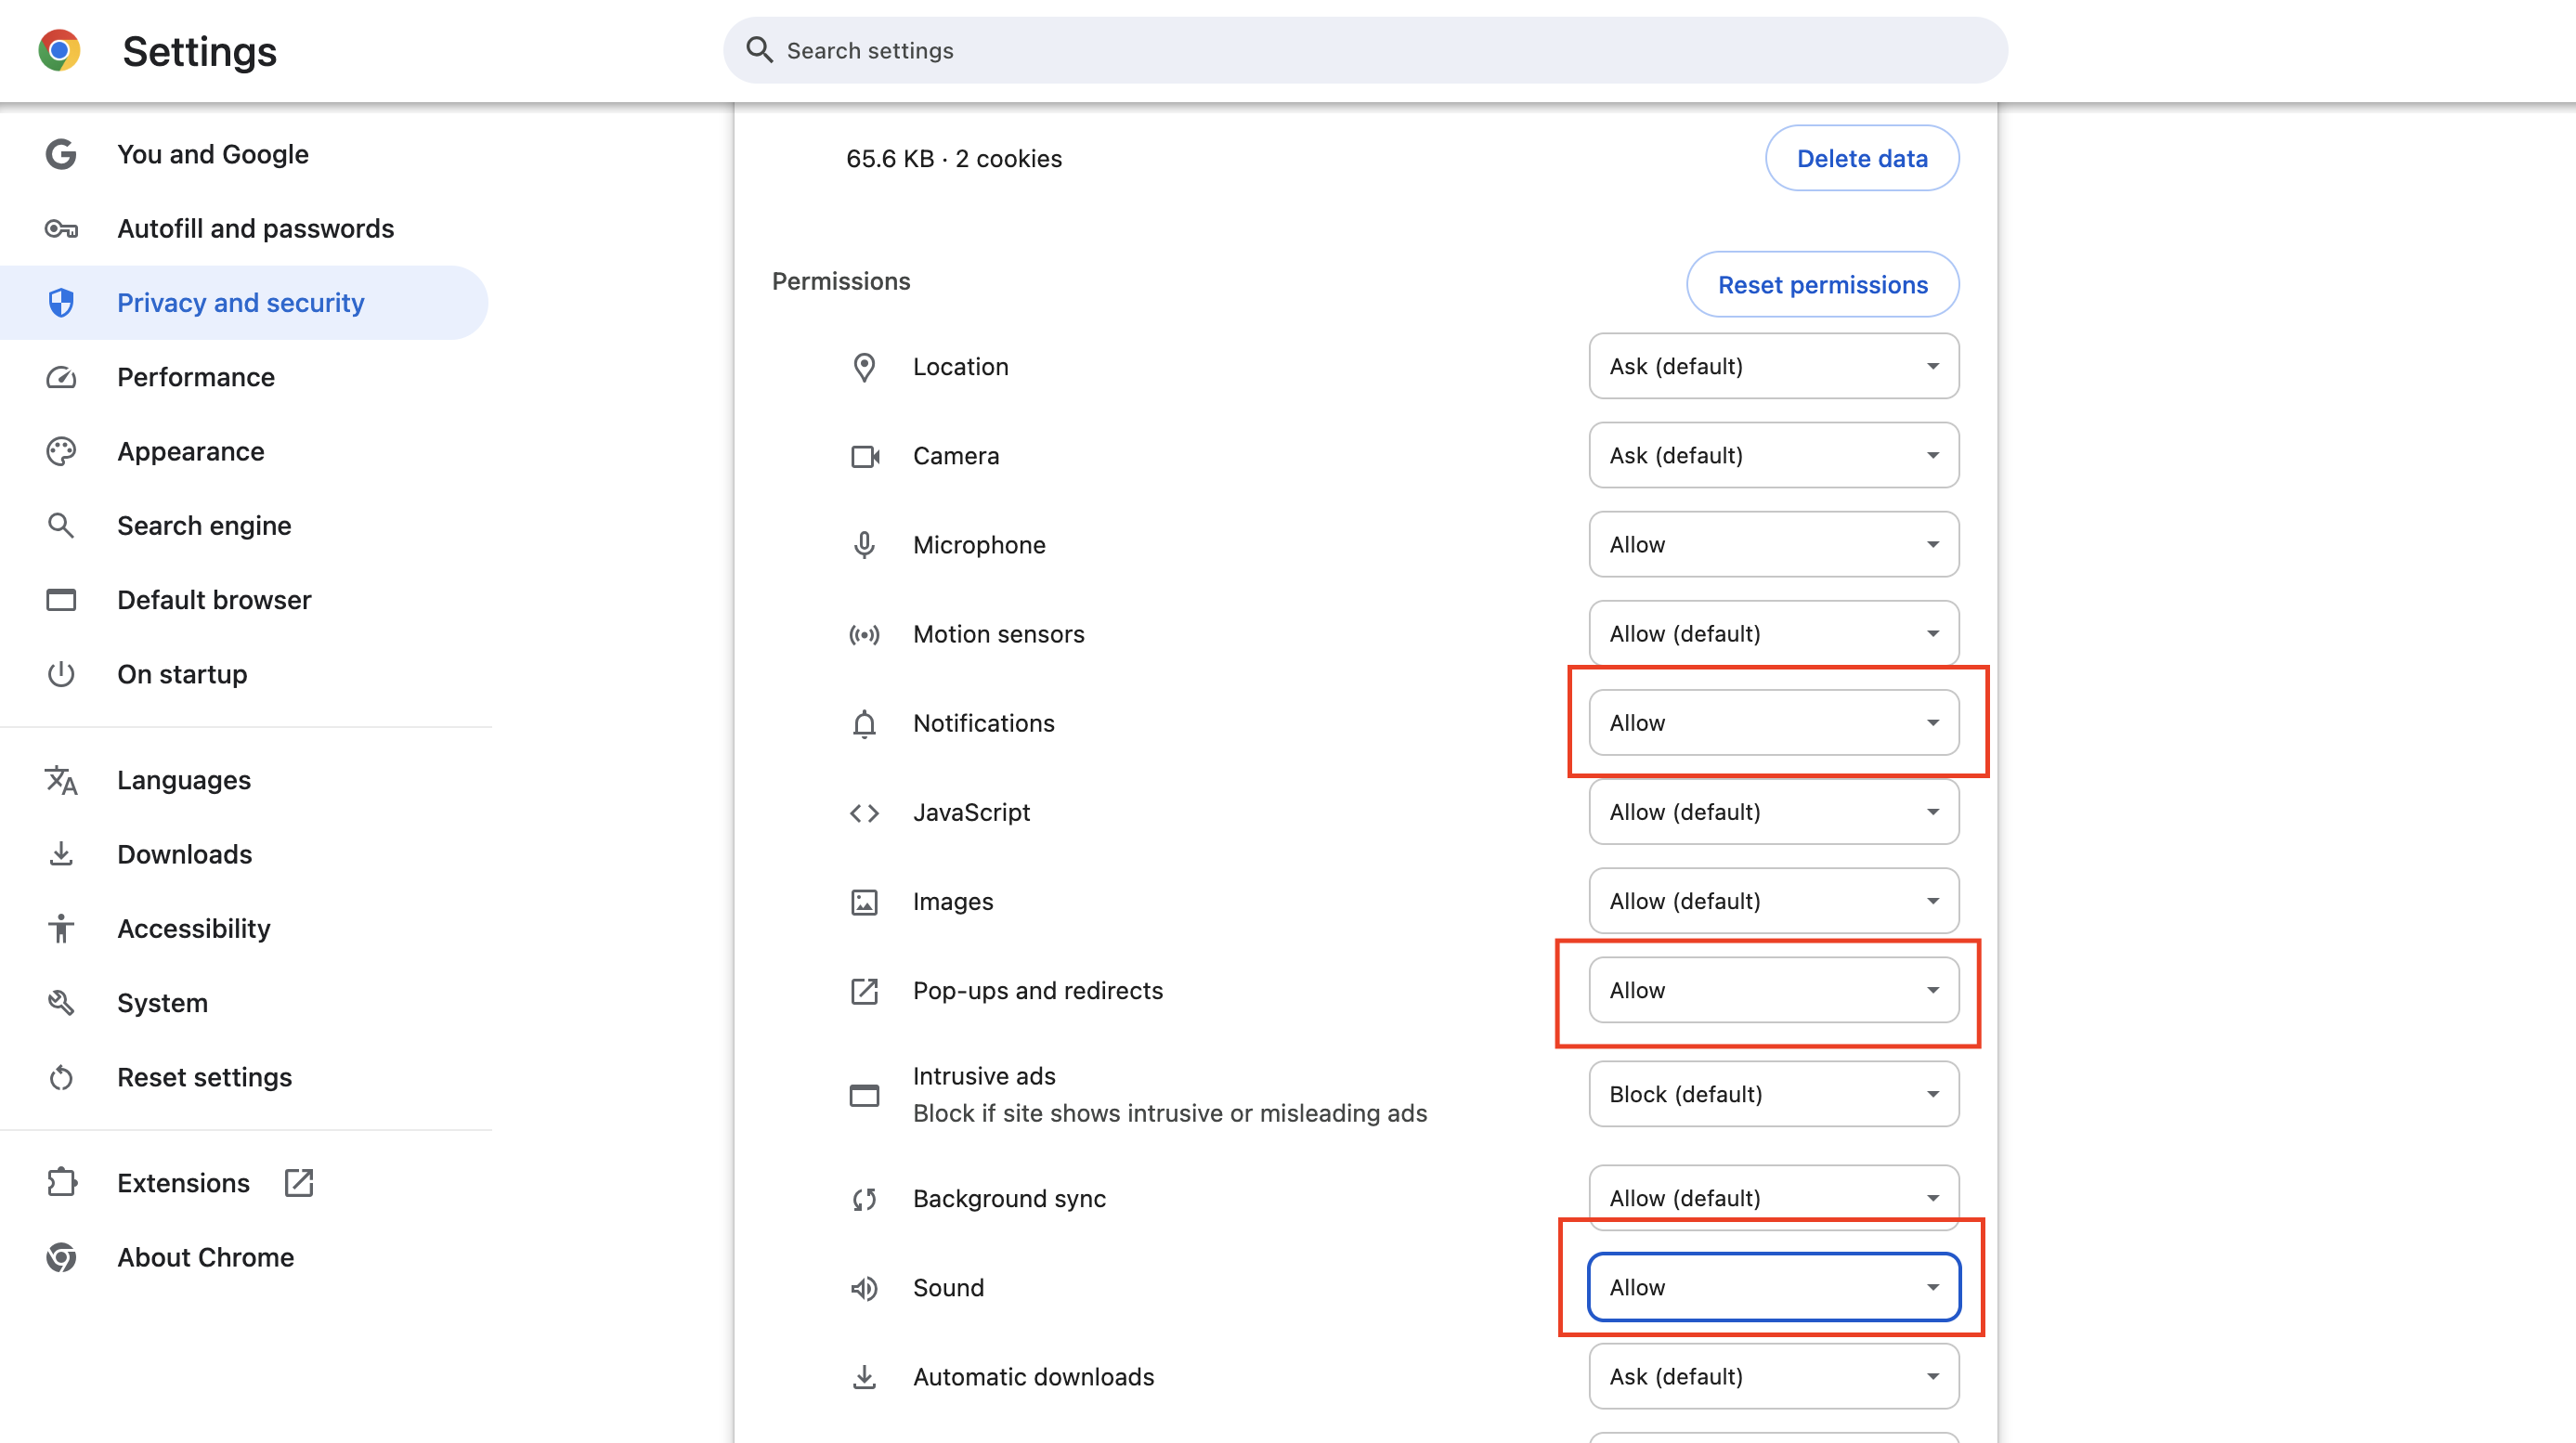
Task: Open the Downloads settings section
Action: tap(184, 854)
